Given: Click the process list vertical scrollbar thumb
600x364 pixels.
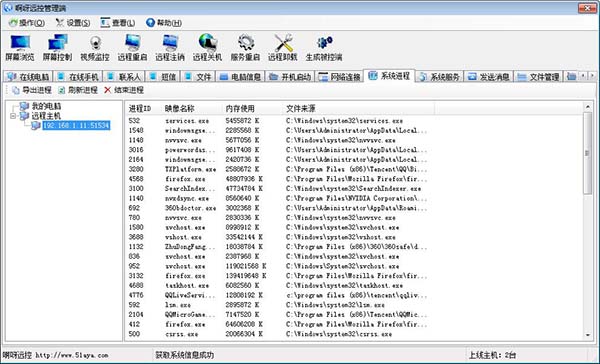Looking at the screenshot, I should tap(588, 153).
